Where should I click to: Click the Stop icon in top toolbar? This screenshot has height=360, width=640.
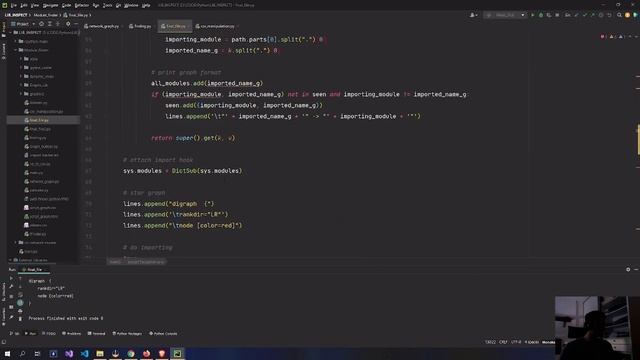pos(557,15)
